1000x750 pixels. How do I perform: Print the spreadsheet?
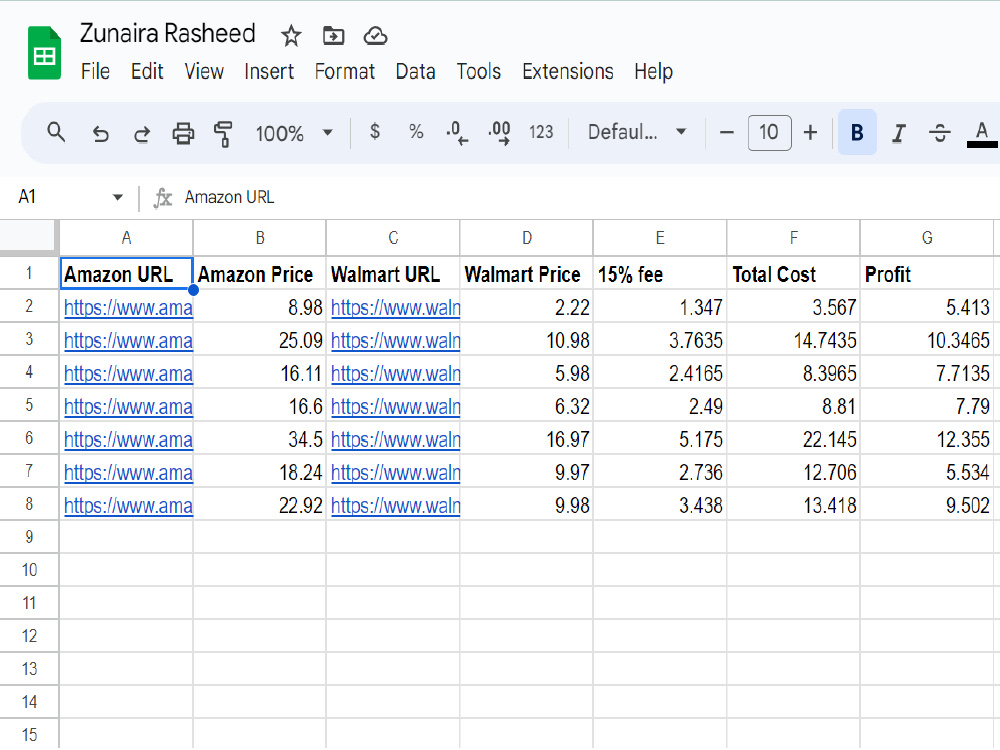click(x=183, y=133)
